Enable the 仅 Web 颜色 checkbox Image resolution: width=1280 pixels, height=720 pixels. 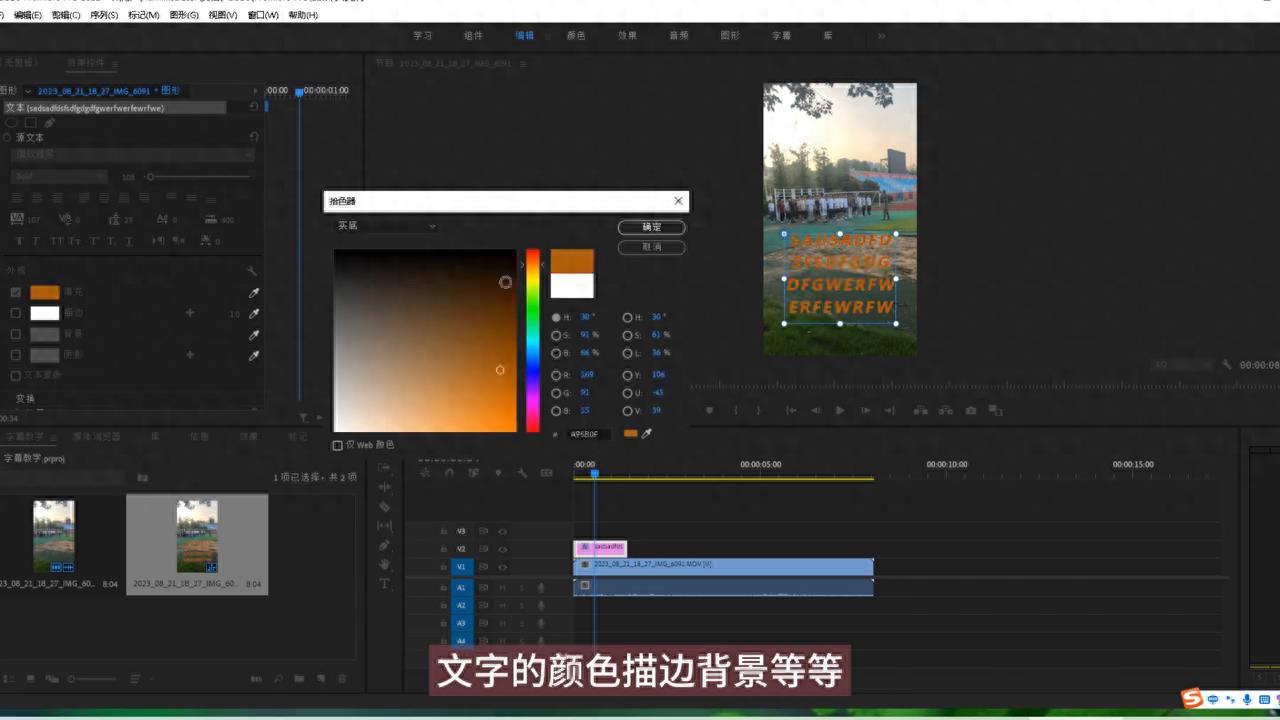(337, 445)
